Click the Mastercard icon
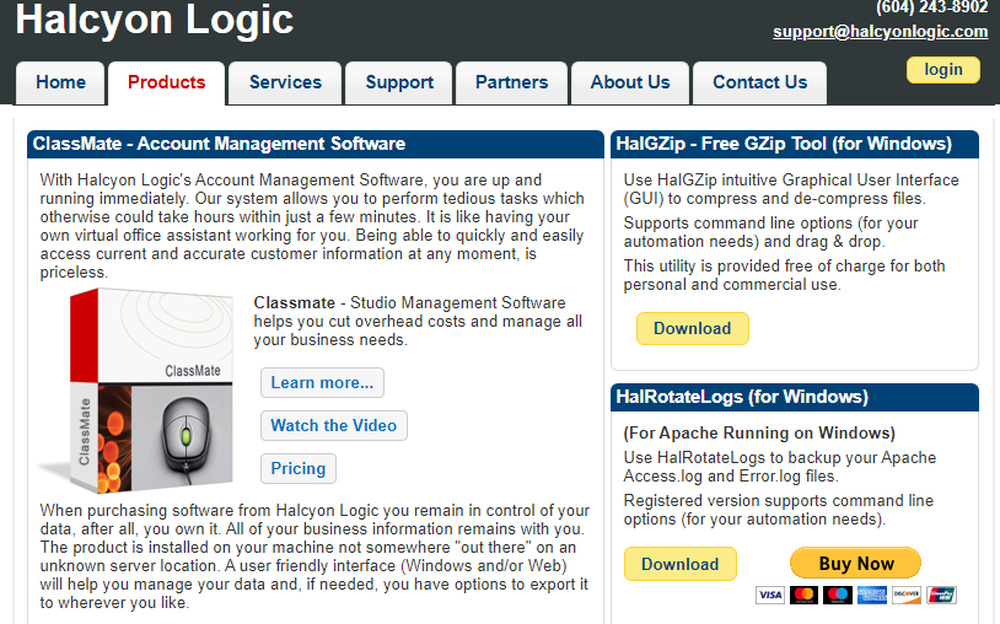The height and width of the screenshot is (624, 1000). 804,595
